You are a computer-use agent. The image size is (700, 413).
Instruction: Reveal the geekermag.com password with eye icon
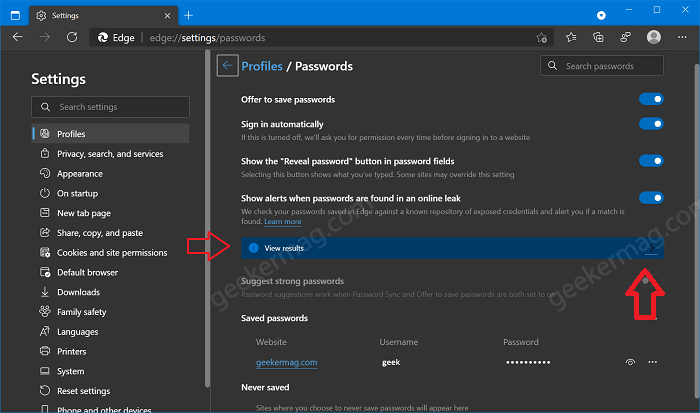point(630,362)
